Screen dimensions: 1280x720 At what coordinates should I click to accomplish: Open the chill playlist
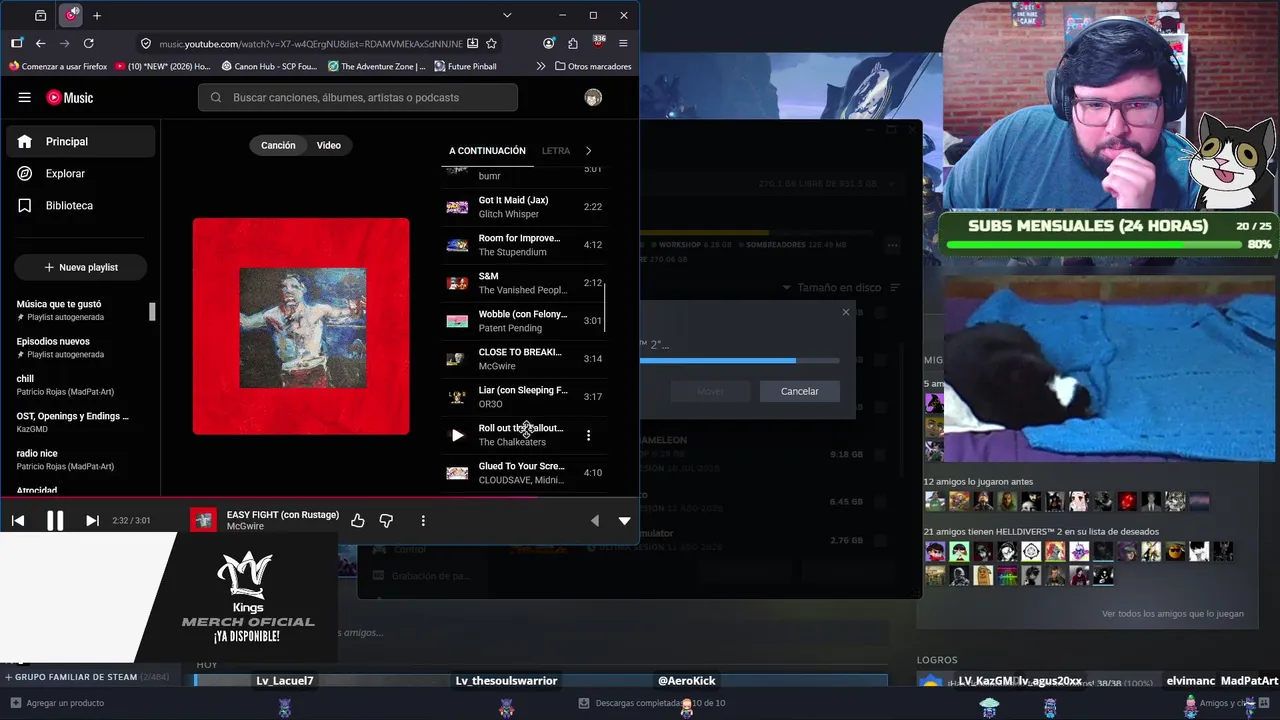80,385
